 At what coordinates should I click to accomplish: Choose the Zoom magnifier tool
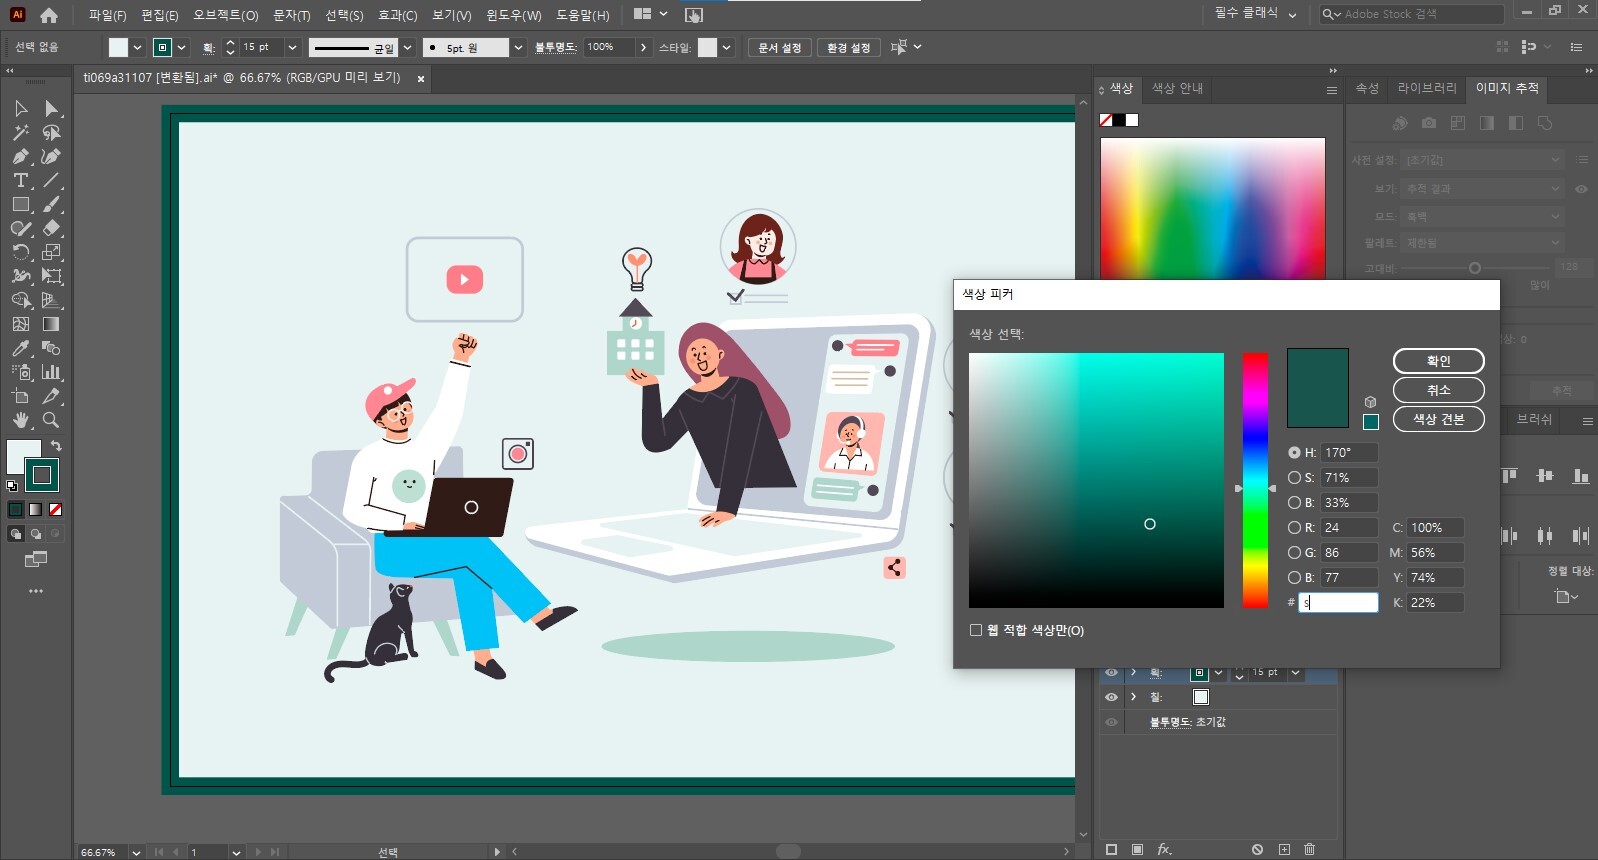click(x=51, y=421)
